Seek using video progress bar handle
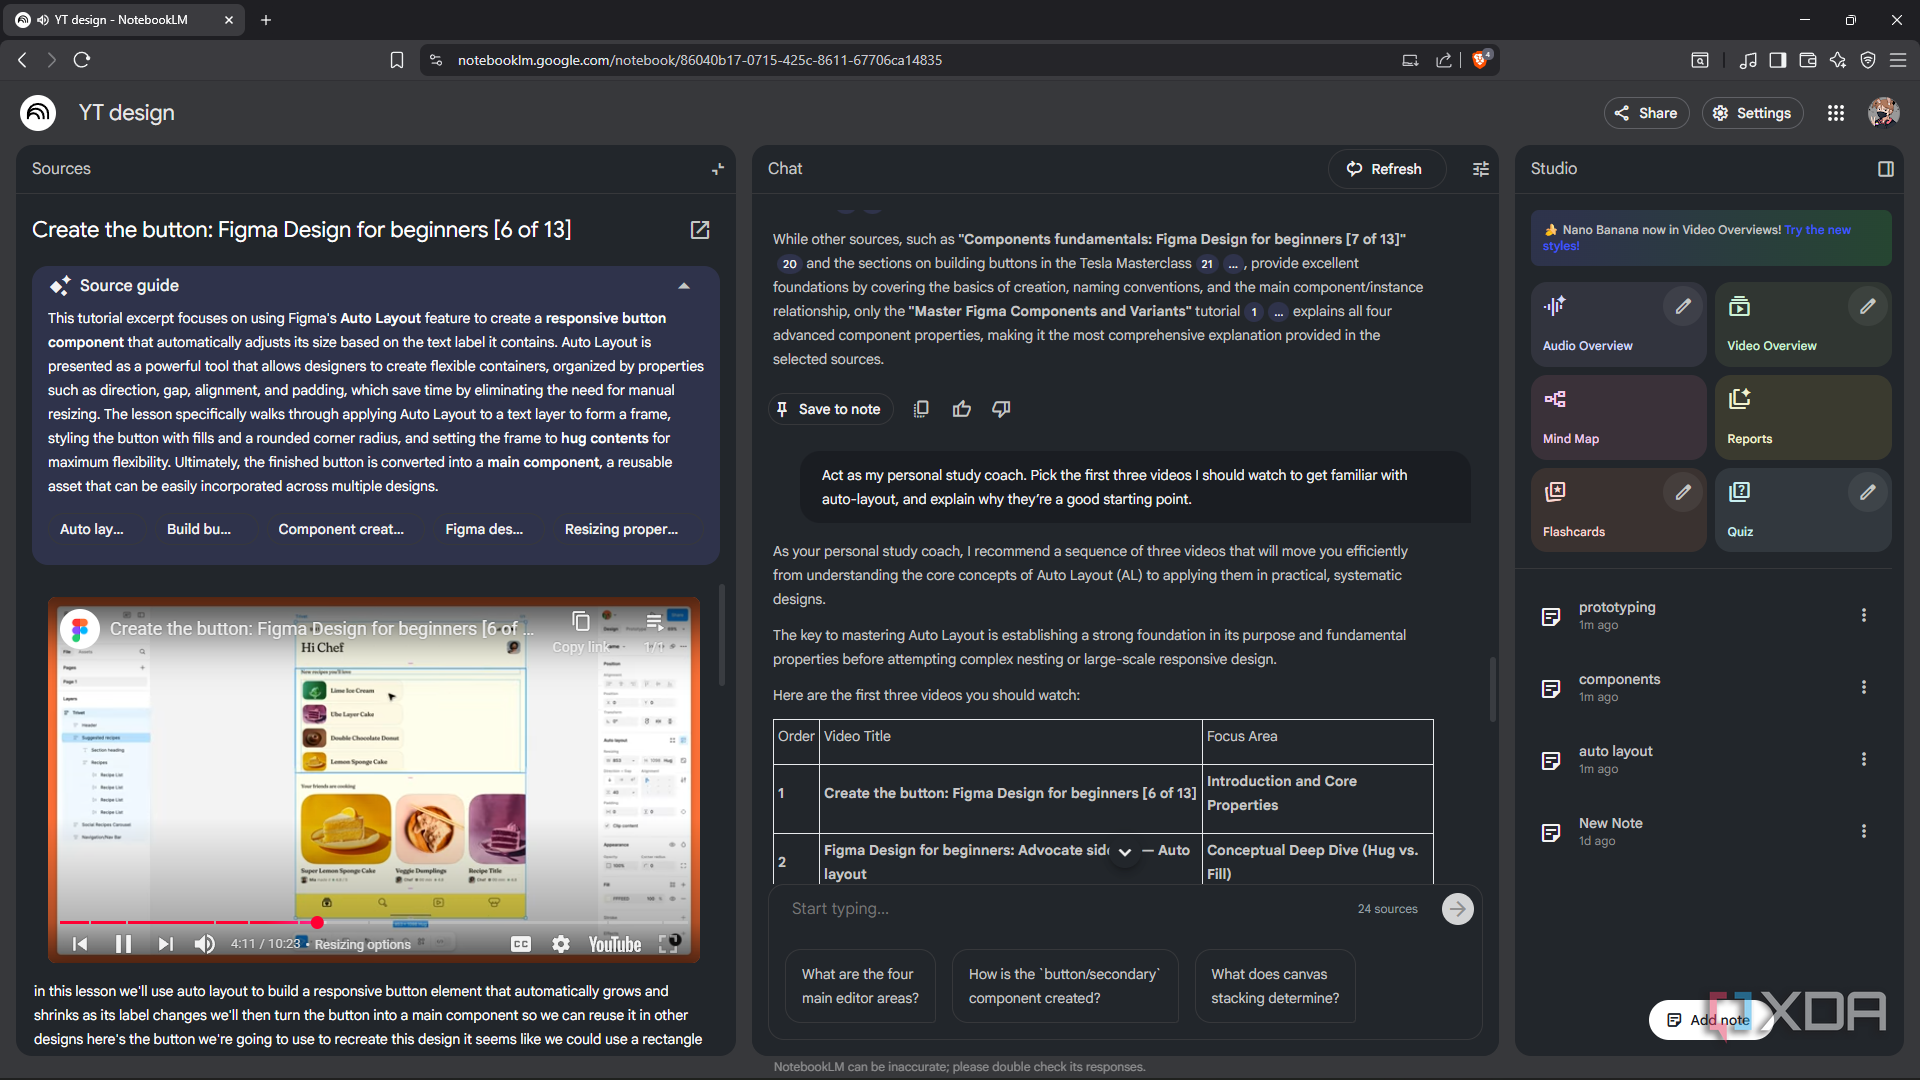This screenshot has width=1920, height=1080. 317,922
